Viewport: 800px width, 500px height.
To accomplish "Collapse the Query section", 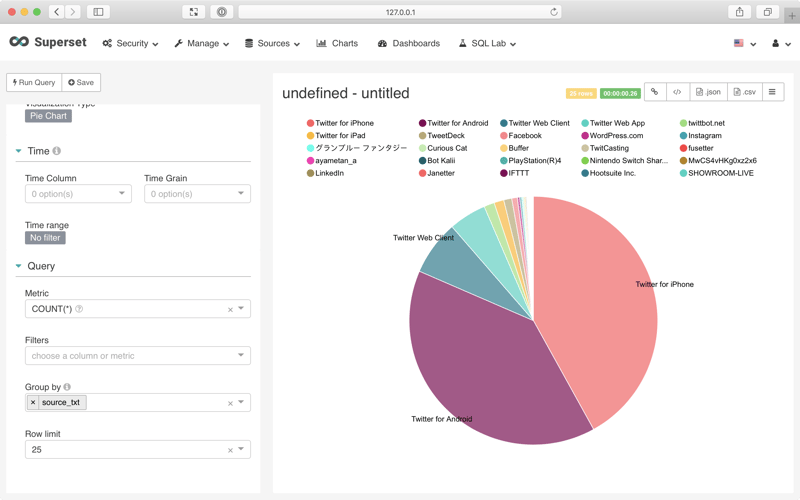I will coord(19,266).
